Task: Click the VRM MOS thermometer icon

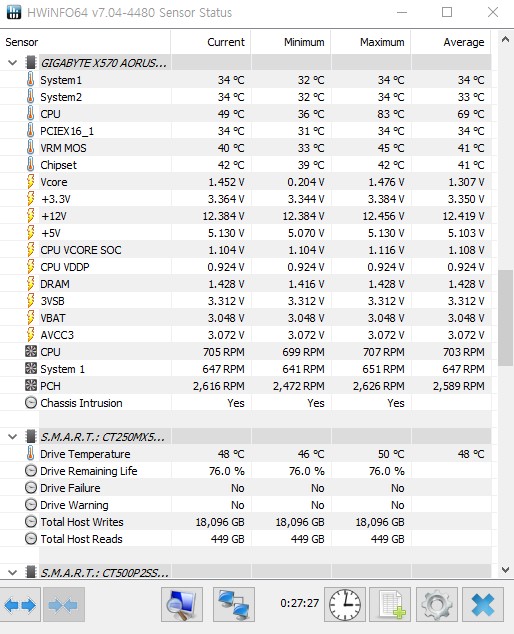Action: tap(30, 148)
